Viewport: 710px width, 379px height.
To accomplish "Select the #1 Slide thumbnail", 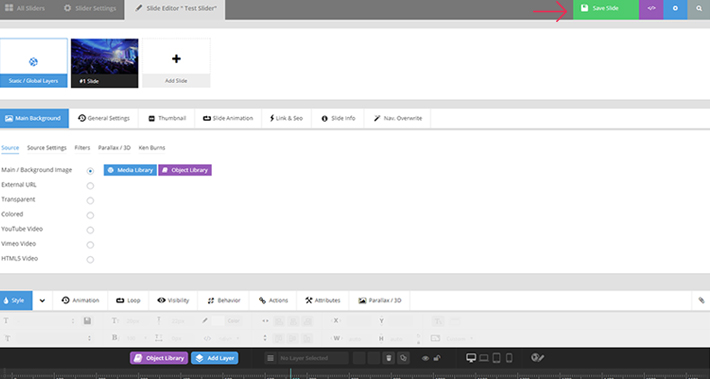I will [105, 63].
